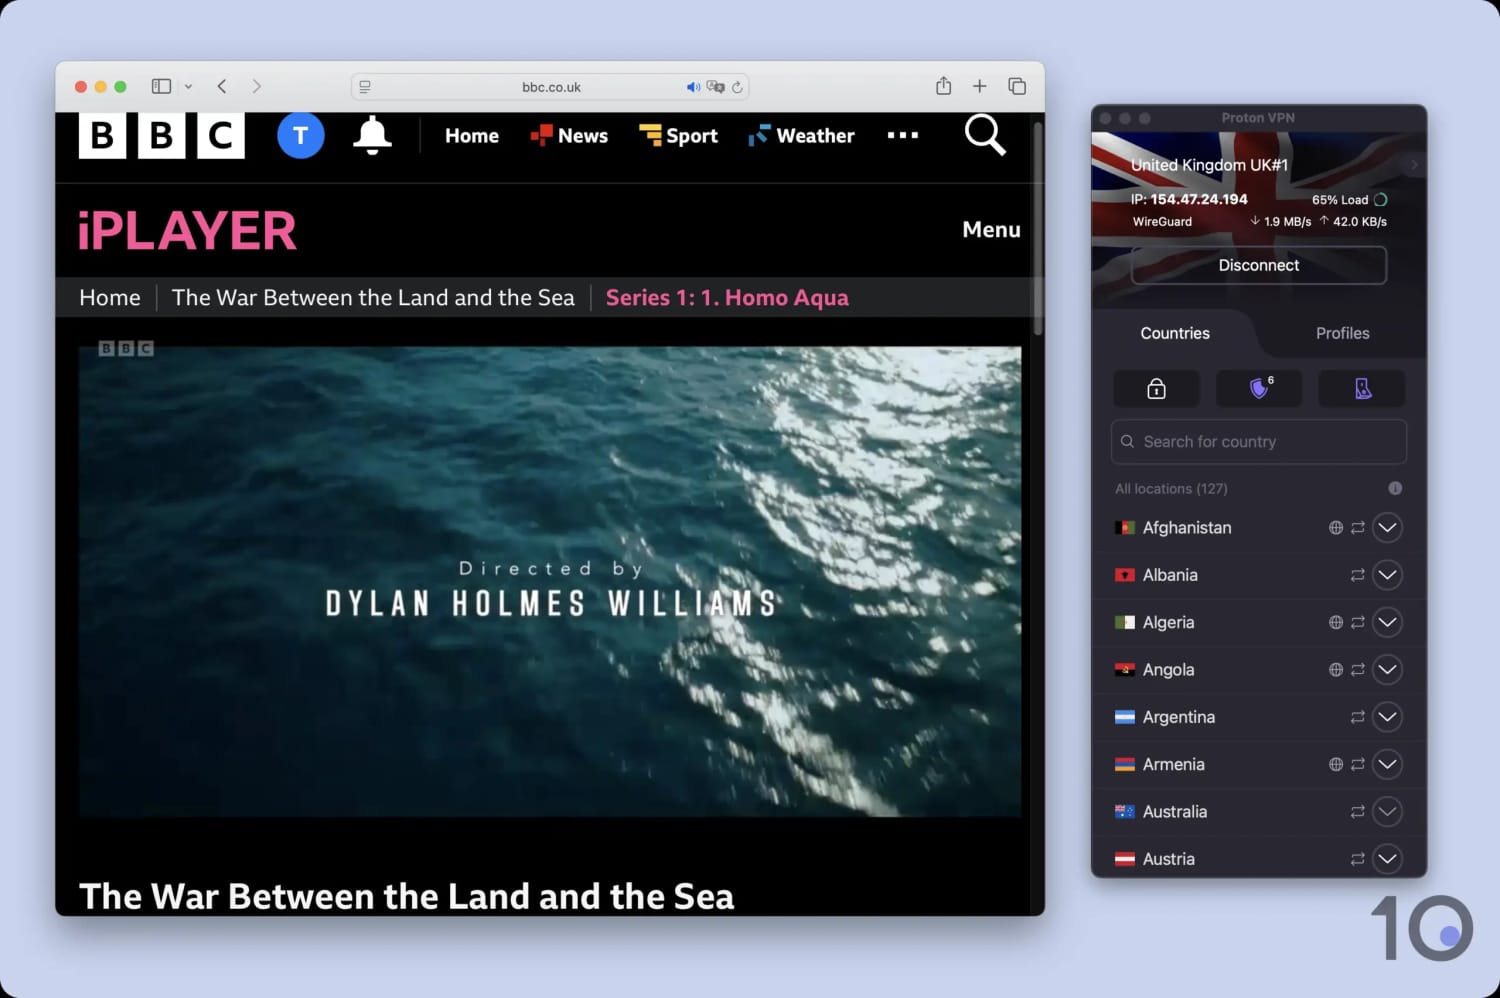
Task: Open BBC notifications bell
Action: (372, 135)
